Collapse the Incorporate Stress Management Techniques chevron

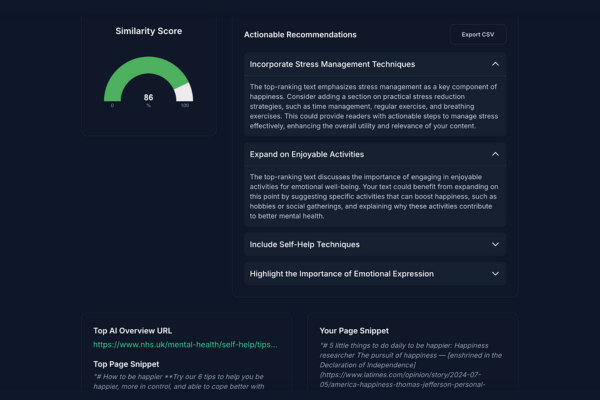pyautogui.click(x=495, y=64)
